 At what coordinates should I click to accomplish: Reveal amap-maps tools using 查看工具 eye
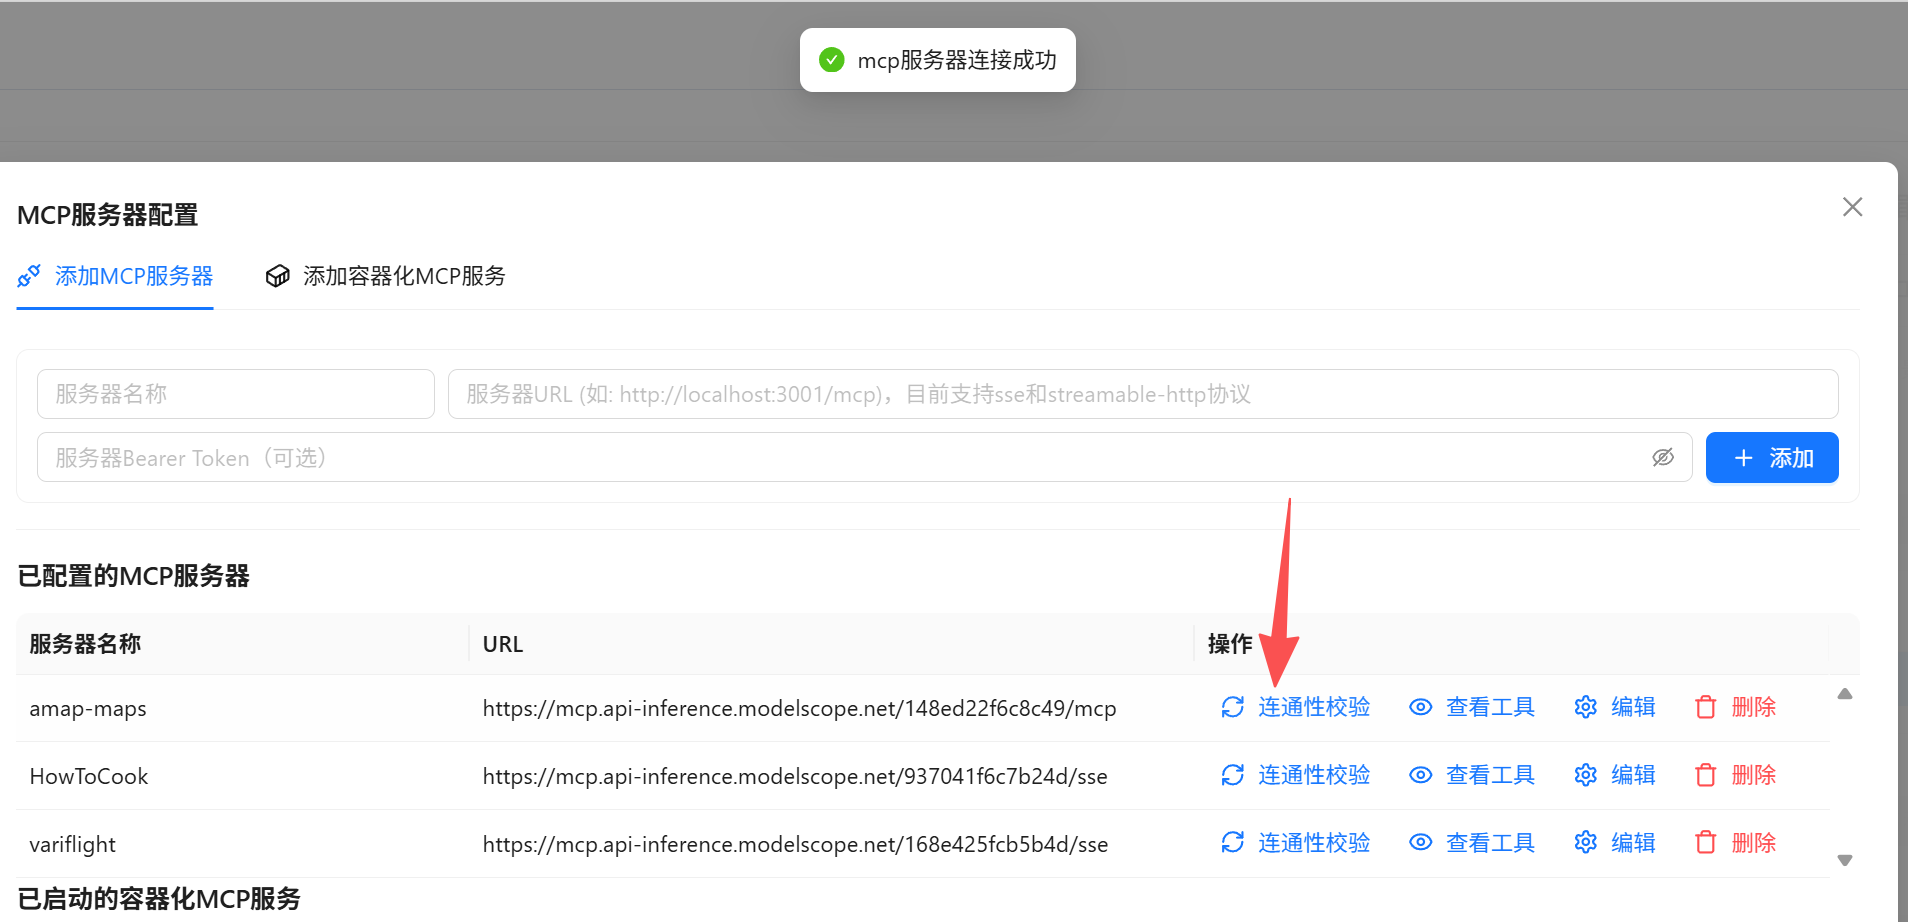1420,707
